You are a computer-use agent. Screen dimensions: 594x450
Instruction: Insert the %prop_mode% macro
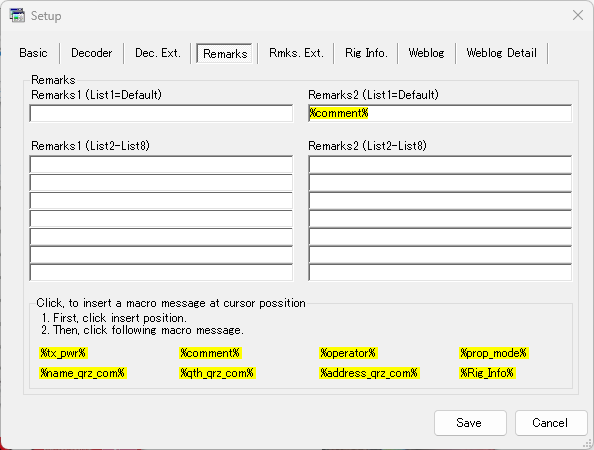click(494, 353)
